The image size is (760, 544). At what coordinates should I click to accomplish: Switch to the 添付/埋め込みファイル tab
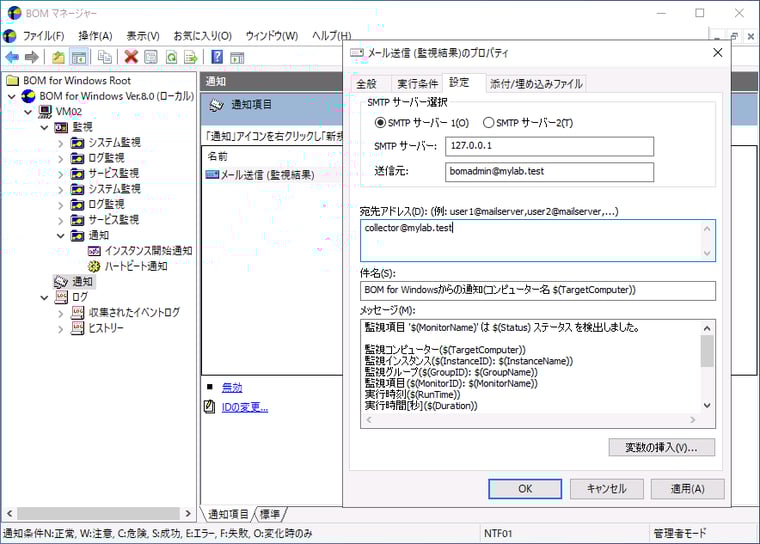pos(536,84)
